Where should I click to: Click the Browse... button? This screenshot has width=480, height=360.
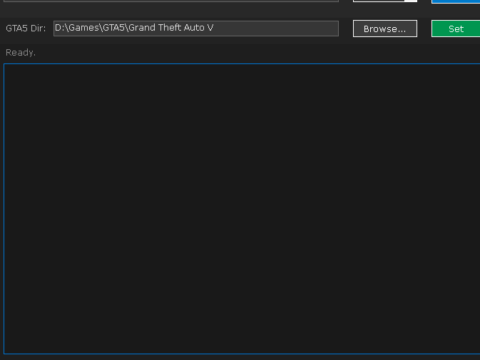(385, 29)
